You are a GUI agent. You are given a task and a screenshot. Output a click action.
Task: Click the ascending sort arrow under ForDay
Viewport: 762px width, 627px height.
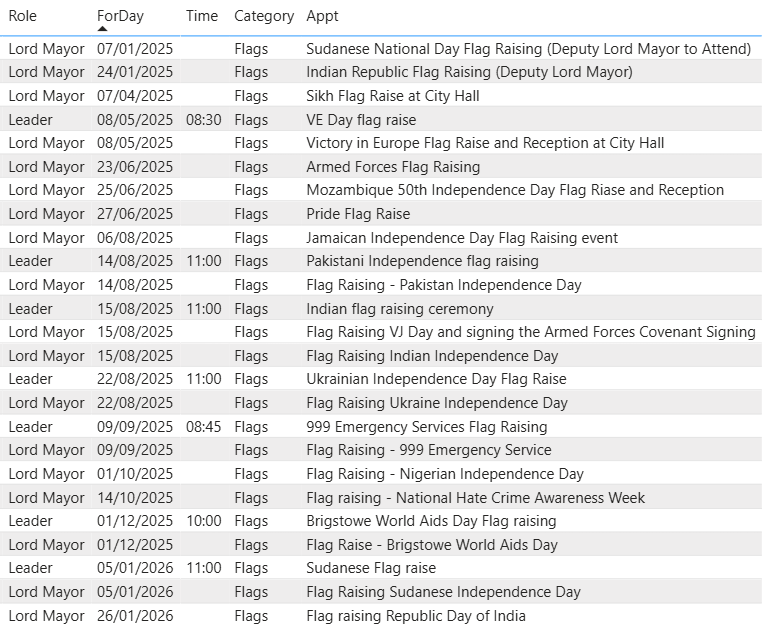click(x=103, y=29)
